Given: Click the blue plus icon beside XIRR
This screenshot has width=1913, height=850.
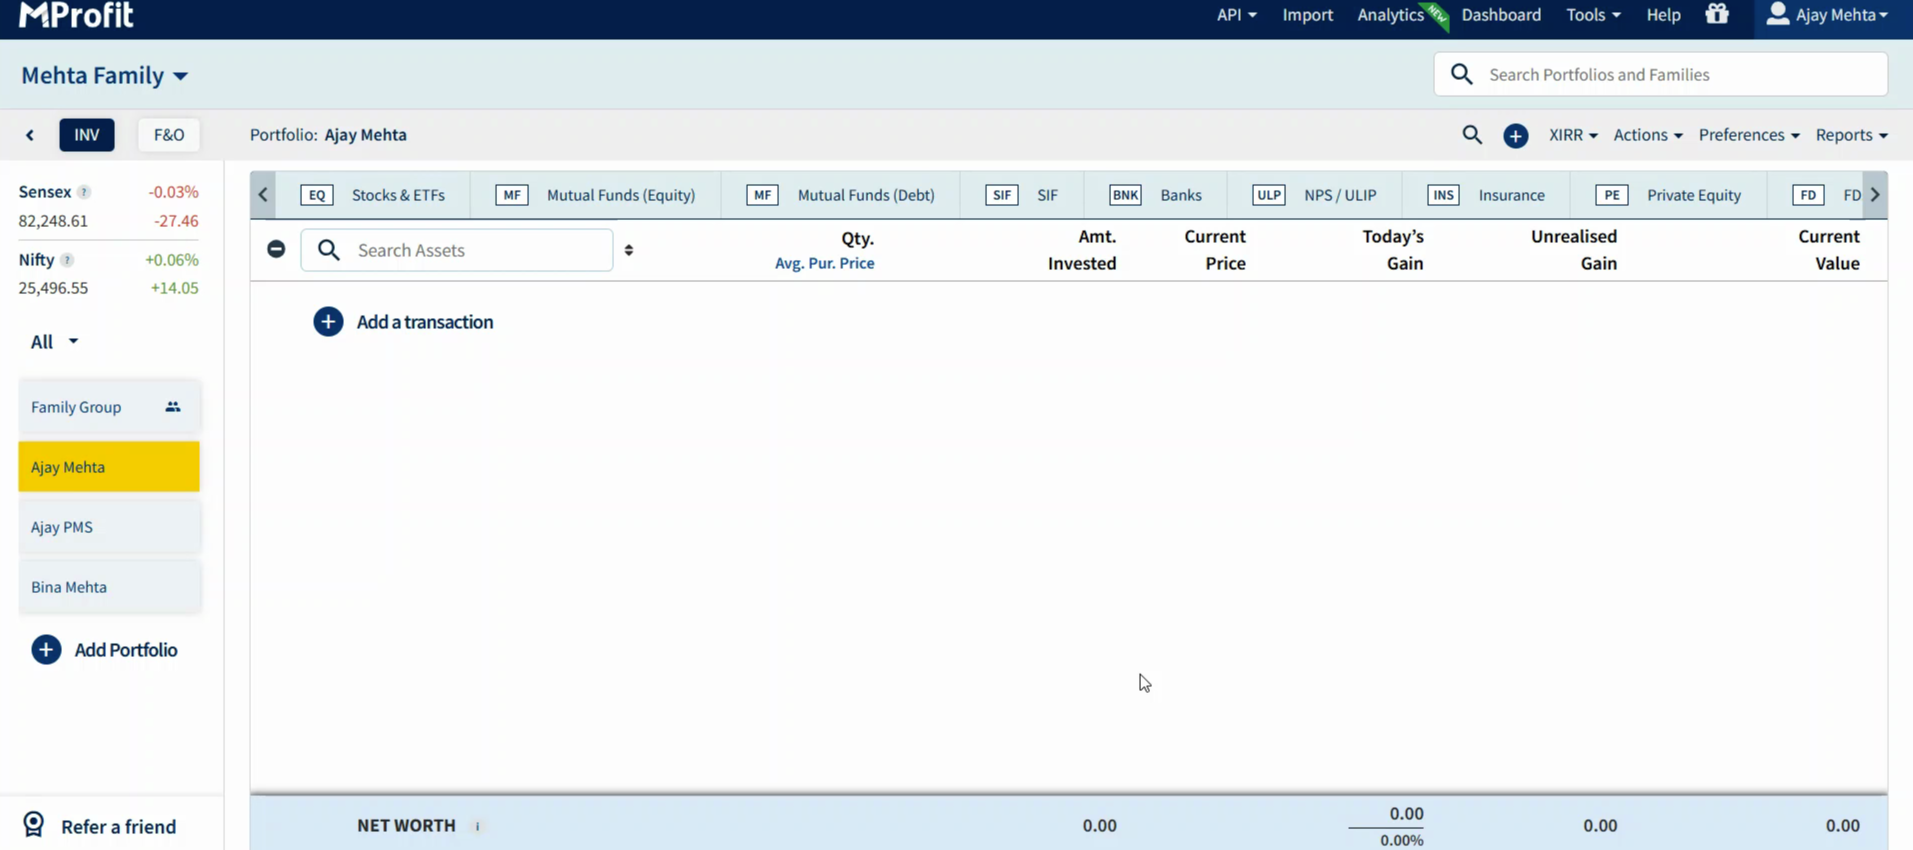Looking at the screenshot, I should 1516,135.
